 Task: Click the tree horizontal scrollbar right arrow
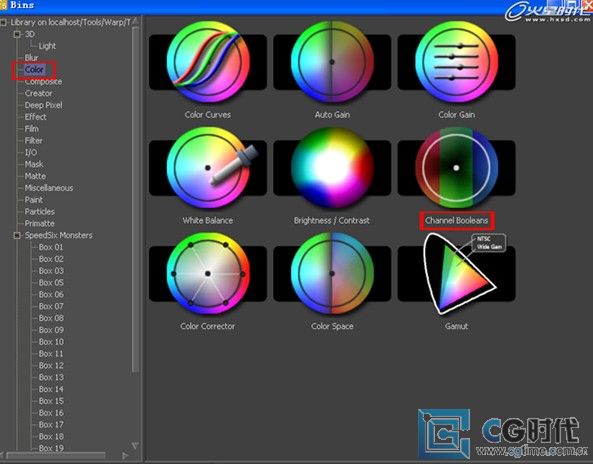click(125, 455)
